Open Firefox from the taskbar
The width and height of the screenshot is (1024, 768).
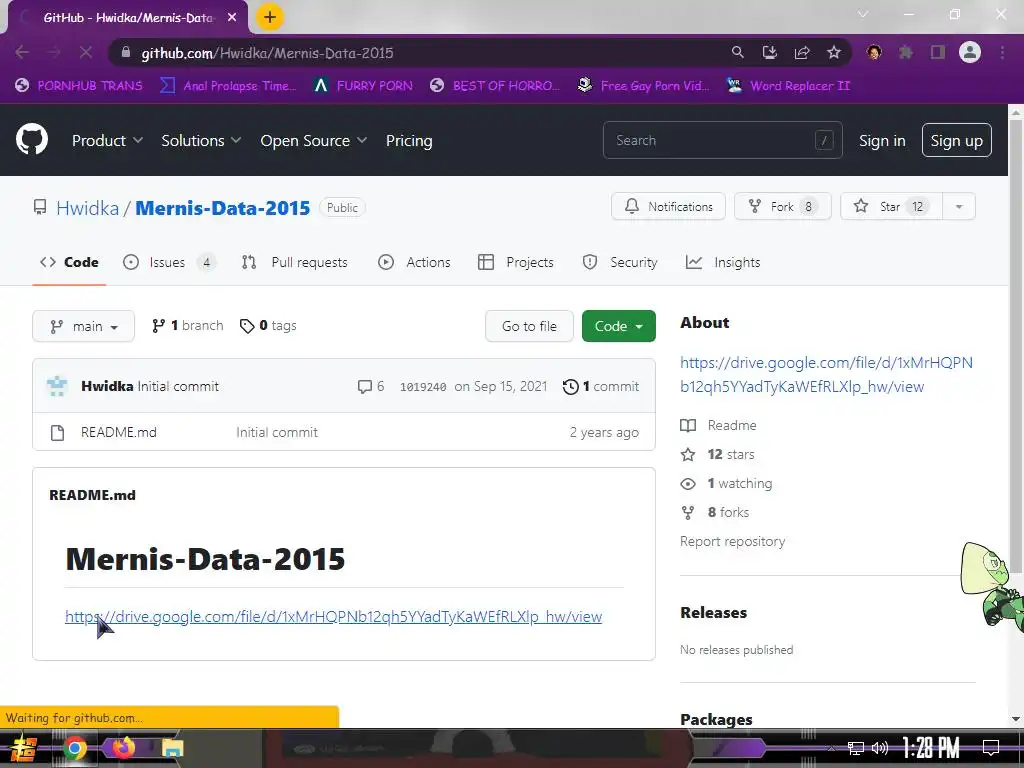point(123,747)
